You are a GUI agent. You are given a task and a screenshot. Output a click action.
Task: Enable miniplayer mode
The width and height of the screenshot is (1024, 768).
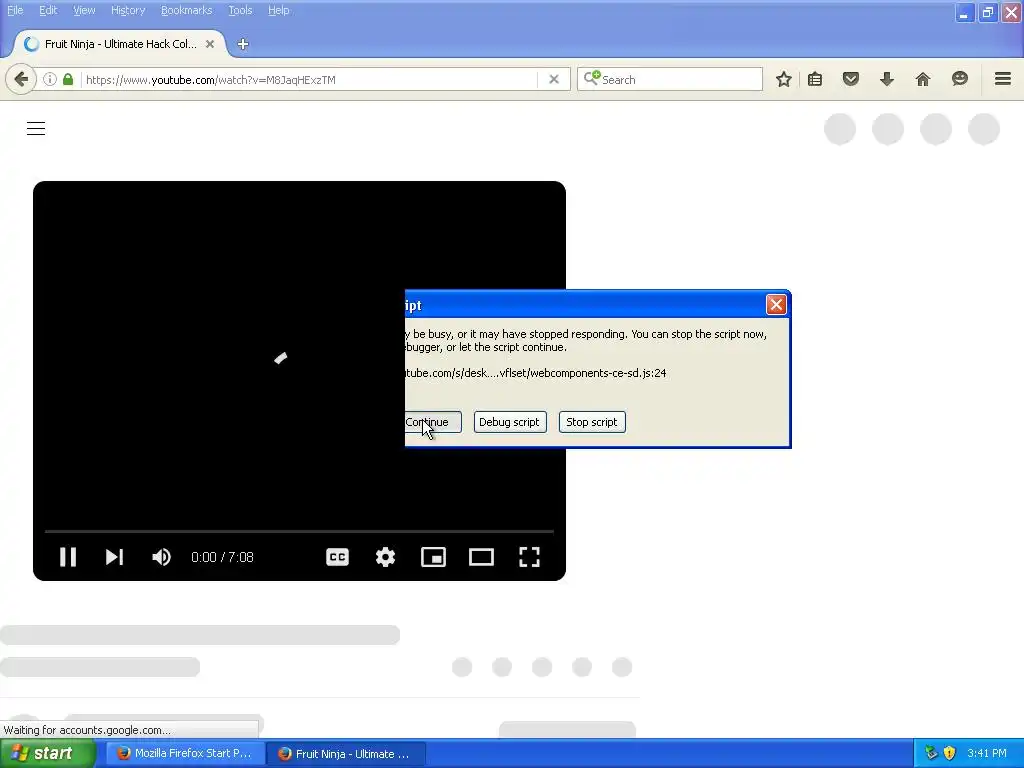(433, 557)
